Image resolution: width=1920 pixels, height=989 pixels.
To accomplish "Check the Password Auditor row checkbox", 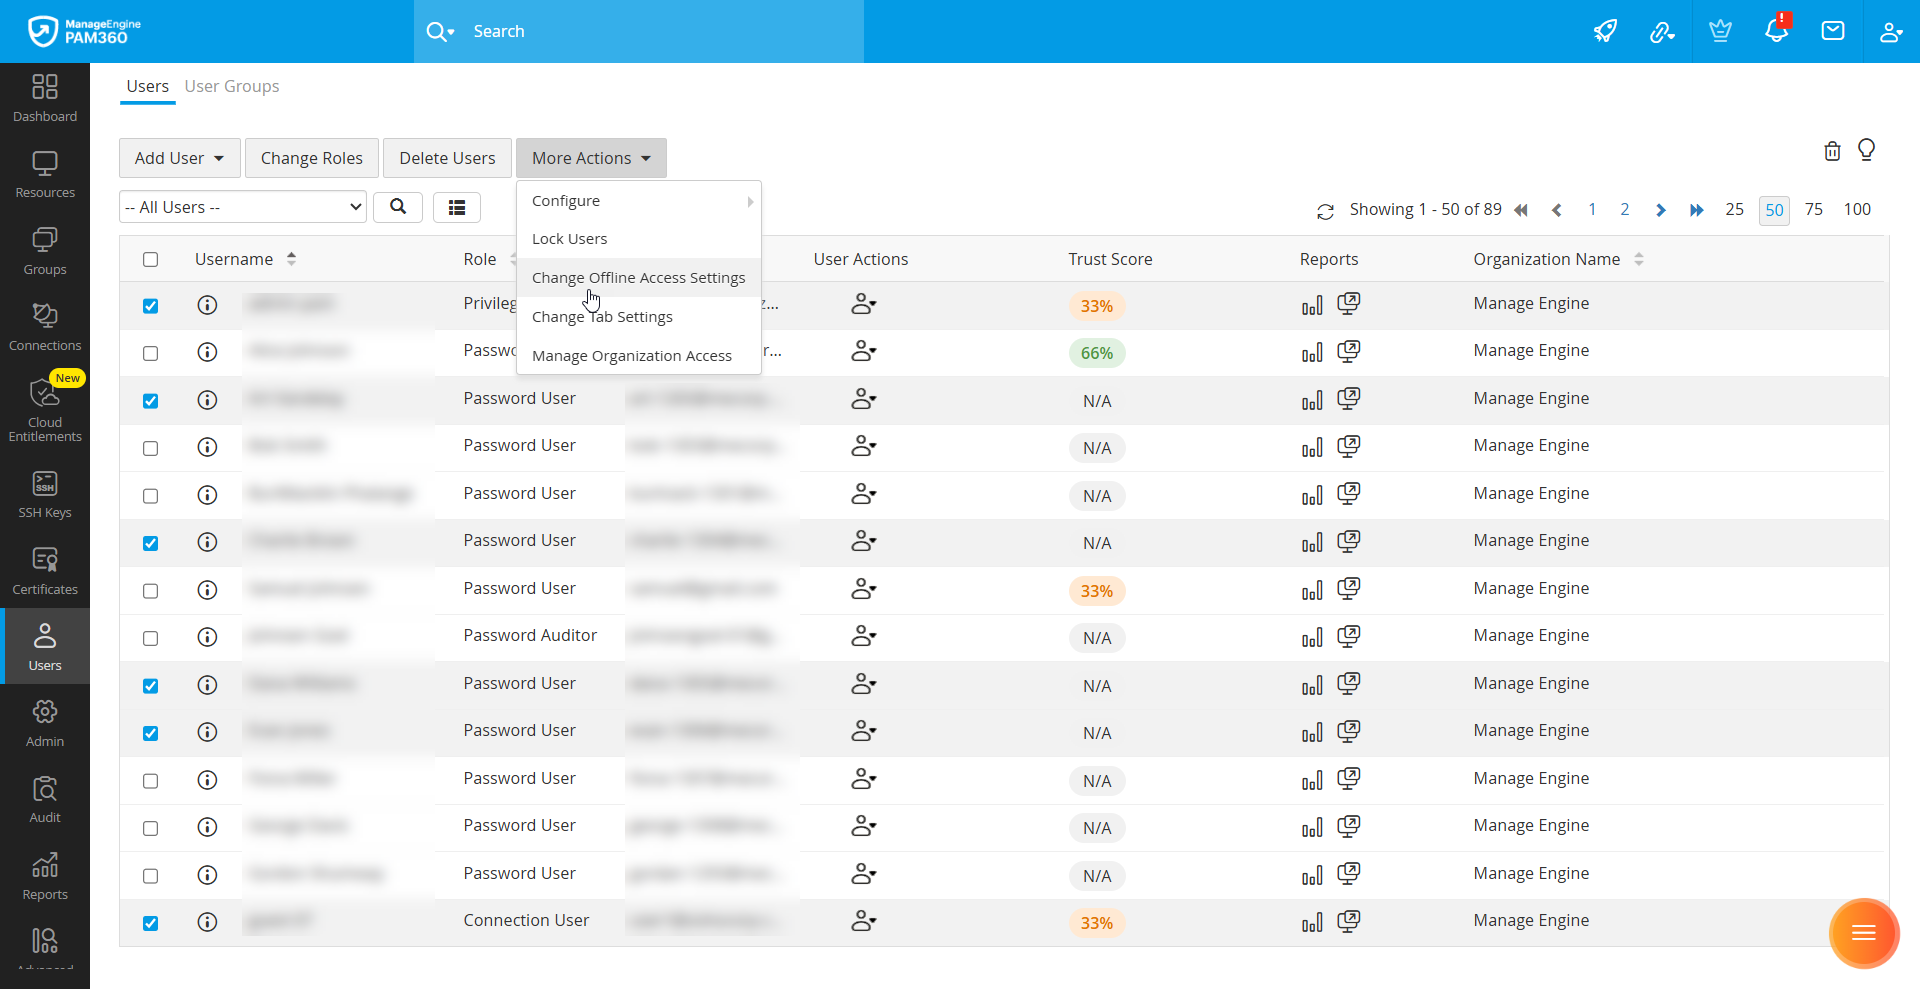I will [x=151, y=638].
